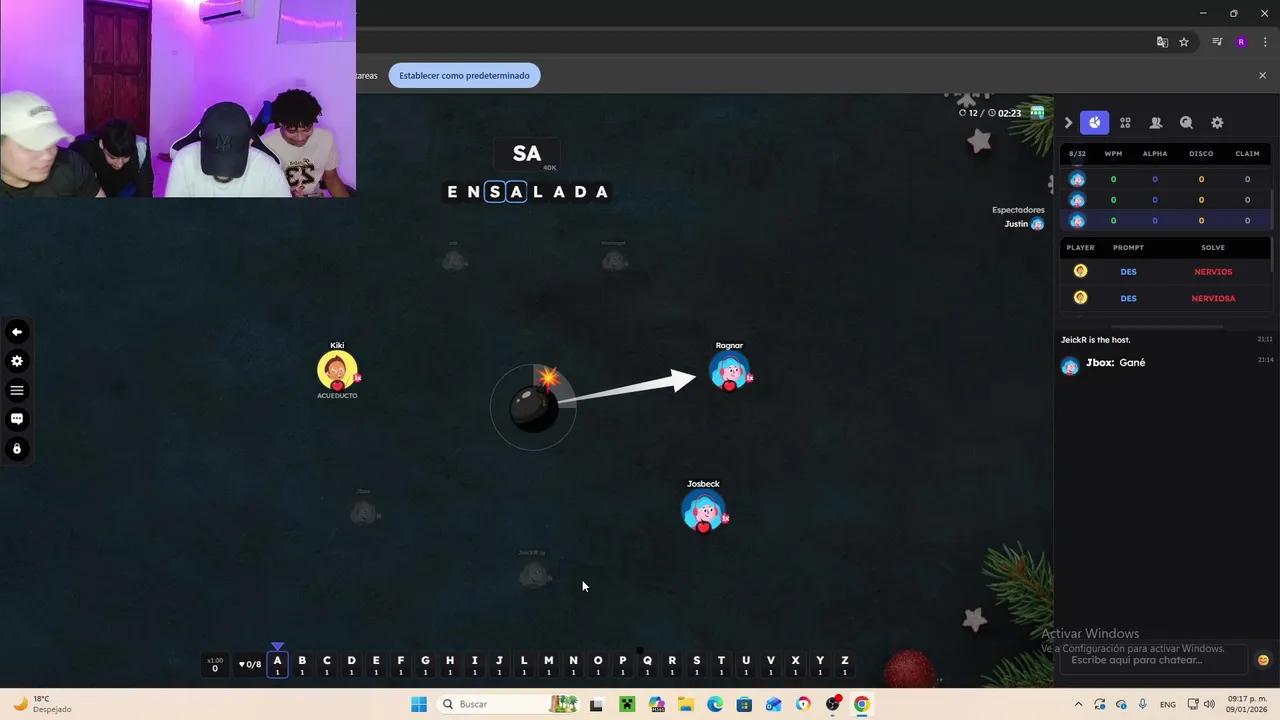Click the word ENSALADA display
Image resolution: width=1280 pixels, height=720 pixels.
[x=527, y=192]
